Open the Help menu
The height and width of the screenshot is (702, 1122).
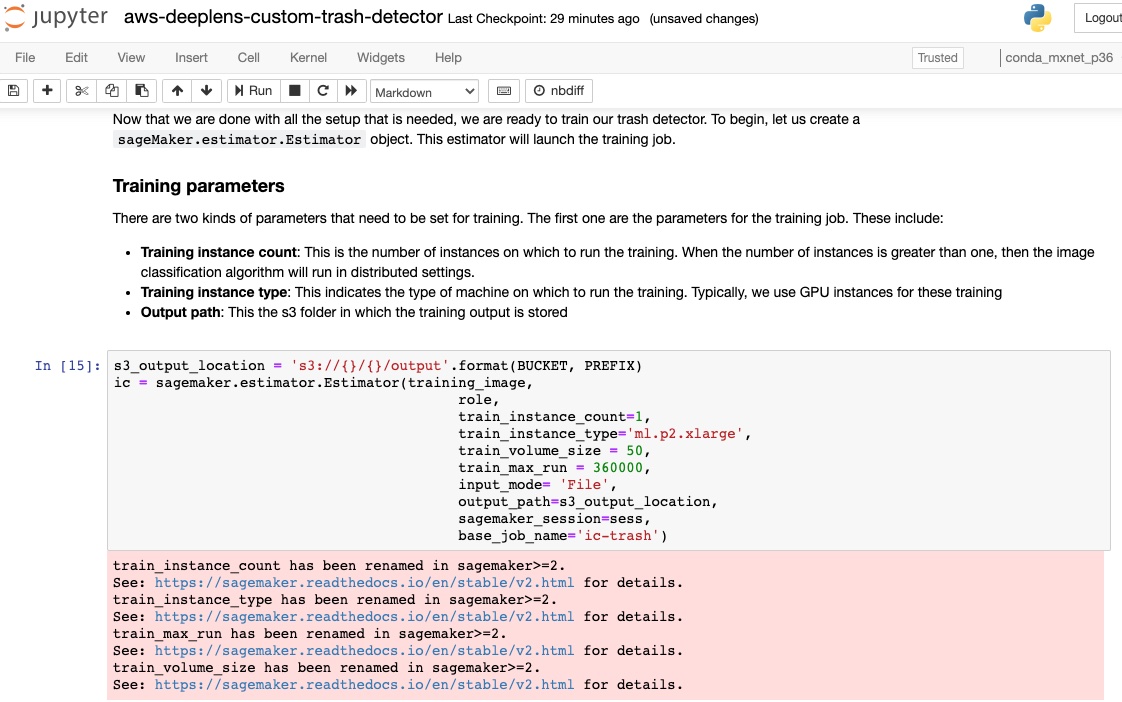(x=448, y=58)
